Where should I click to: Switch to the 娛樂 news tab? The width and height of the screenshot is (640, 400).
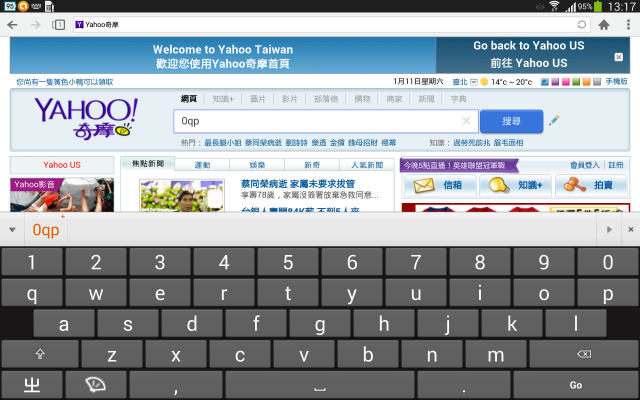tap(257, 165)
